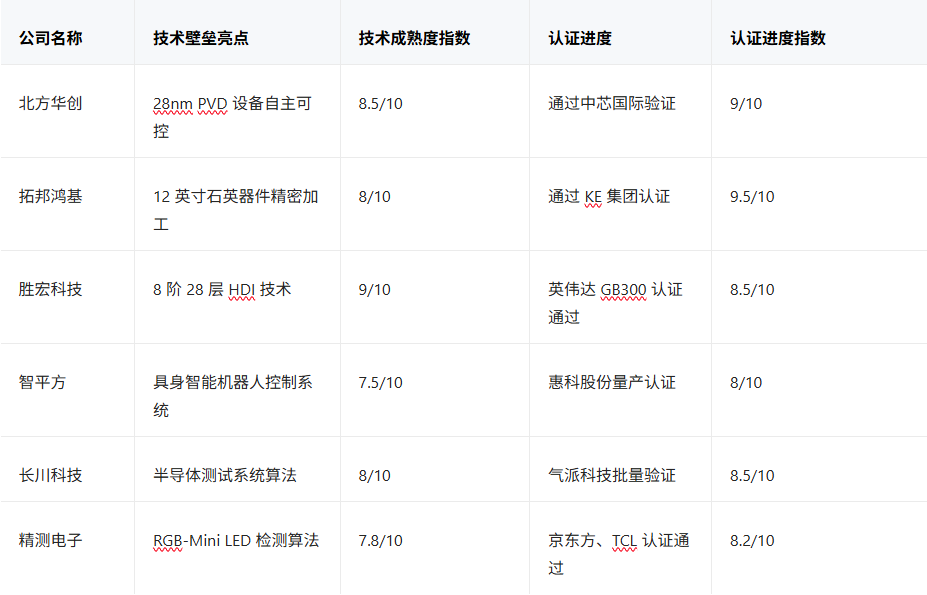
Task: Click the 通过 KE 集团认证 cell
Action: tap(609, 196)
